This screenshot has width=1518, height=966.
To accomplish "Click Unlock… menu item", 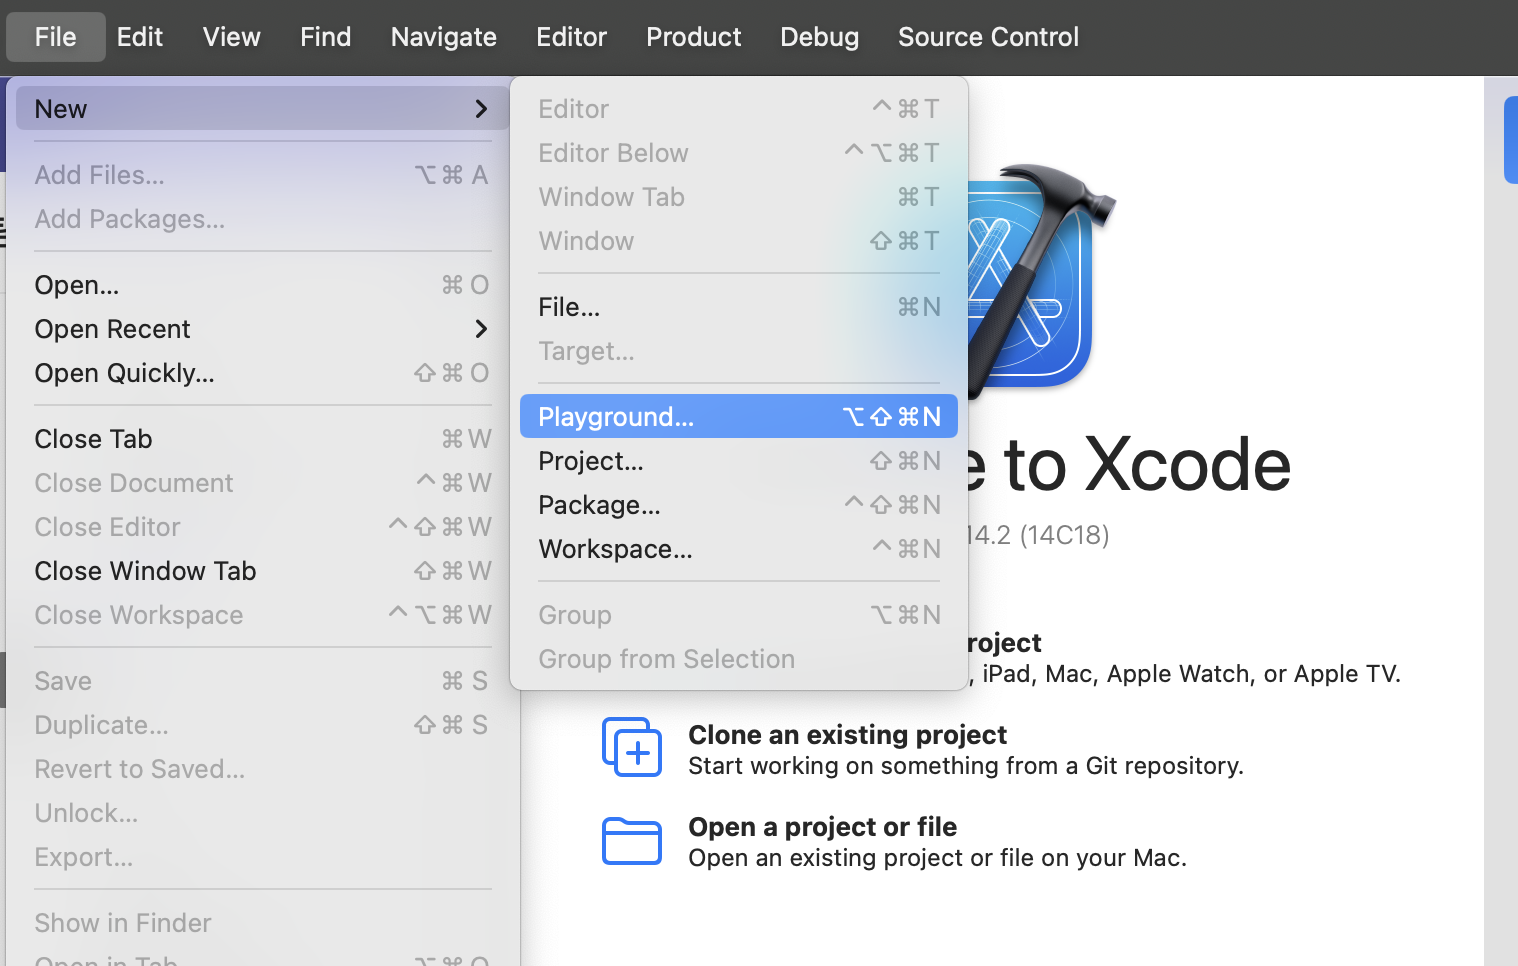I will click(x=263, y=813).
